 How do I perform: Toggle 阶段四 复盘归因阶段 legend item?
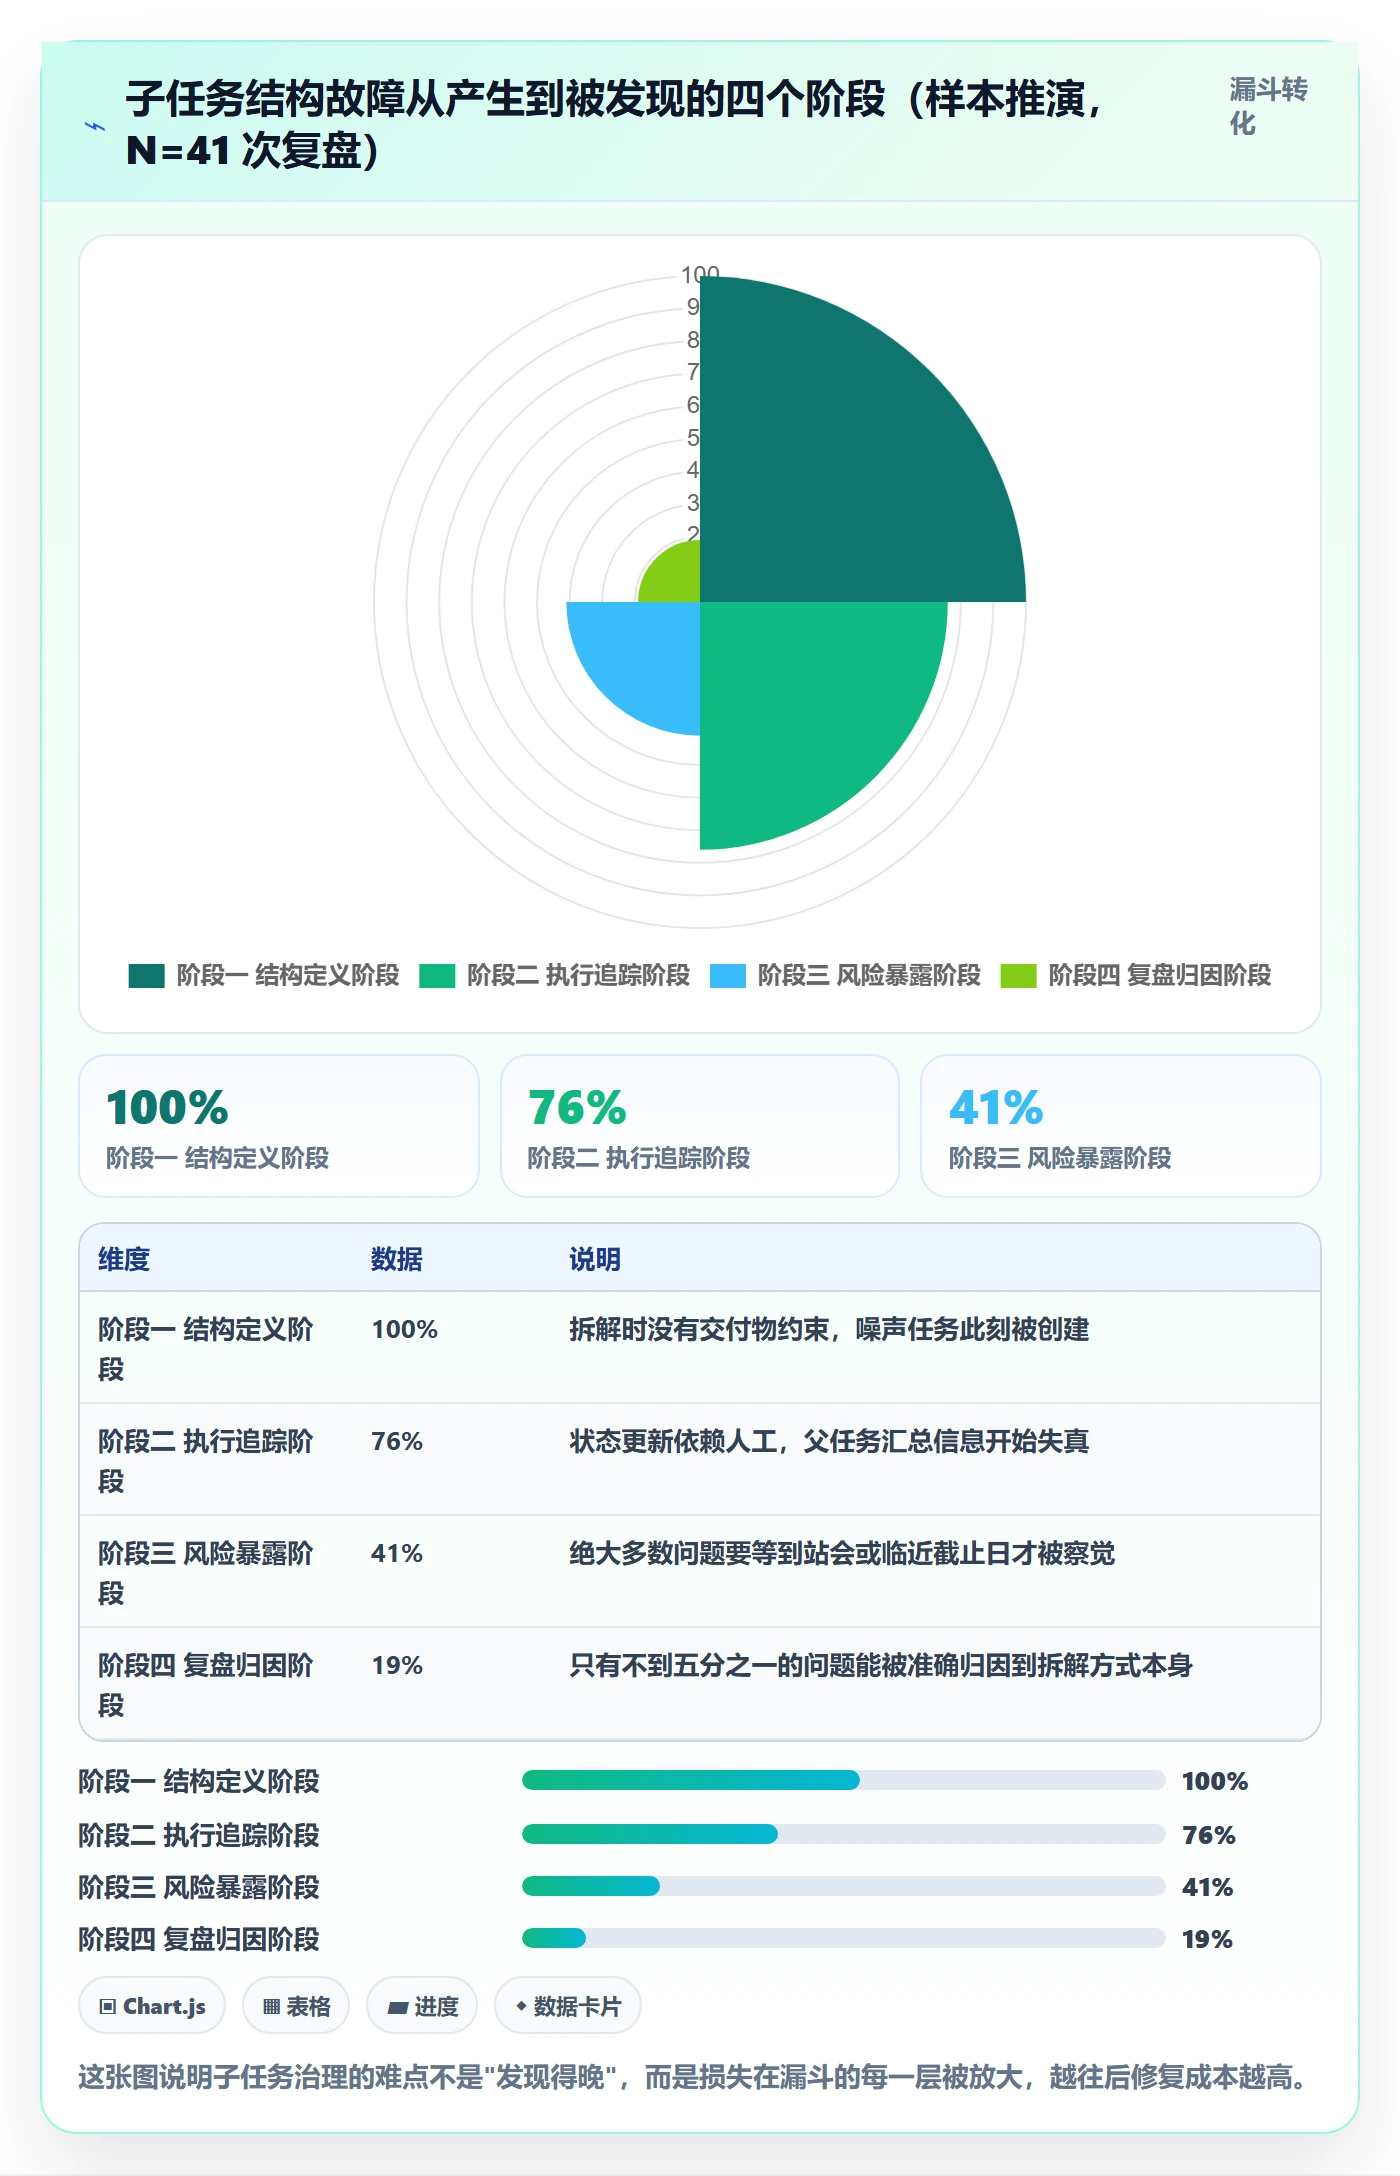click(x=1136, y=975)
